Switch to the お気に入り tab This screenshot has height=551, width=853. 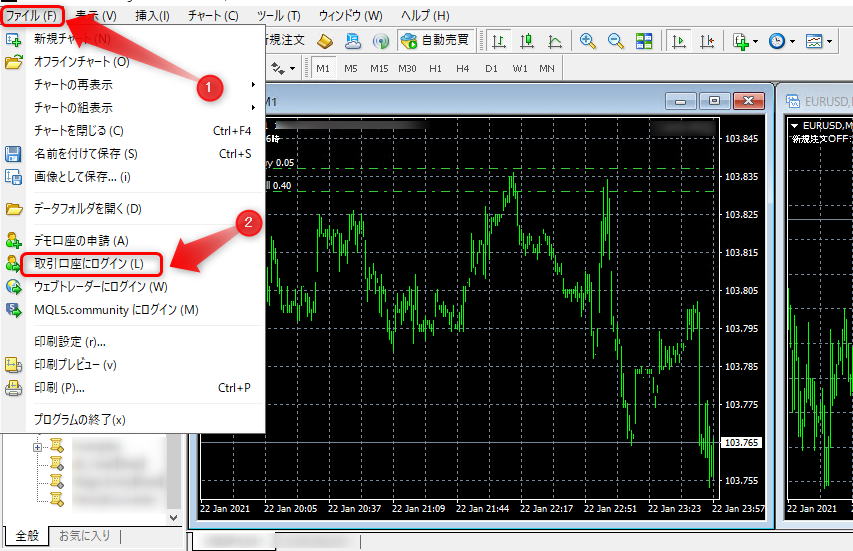tap(85, 536)
